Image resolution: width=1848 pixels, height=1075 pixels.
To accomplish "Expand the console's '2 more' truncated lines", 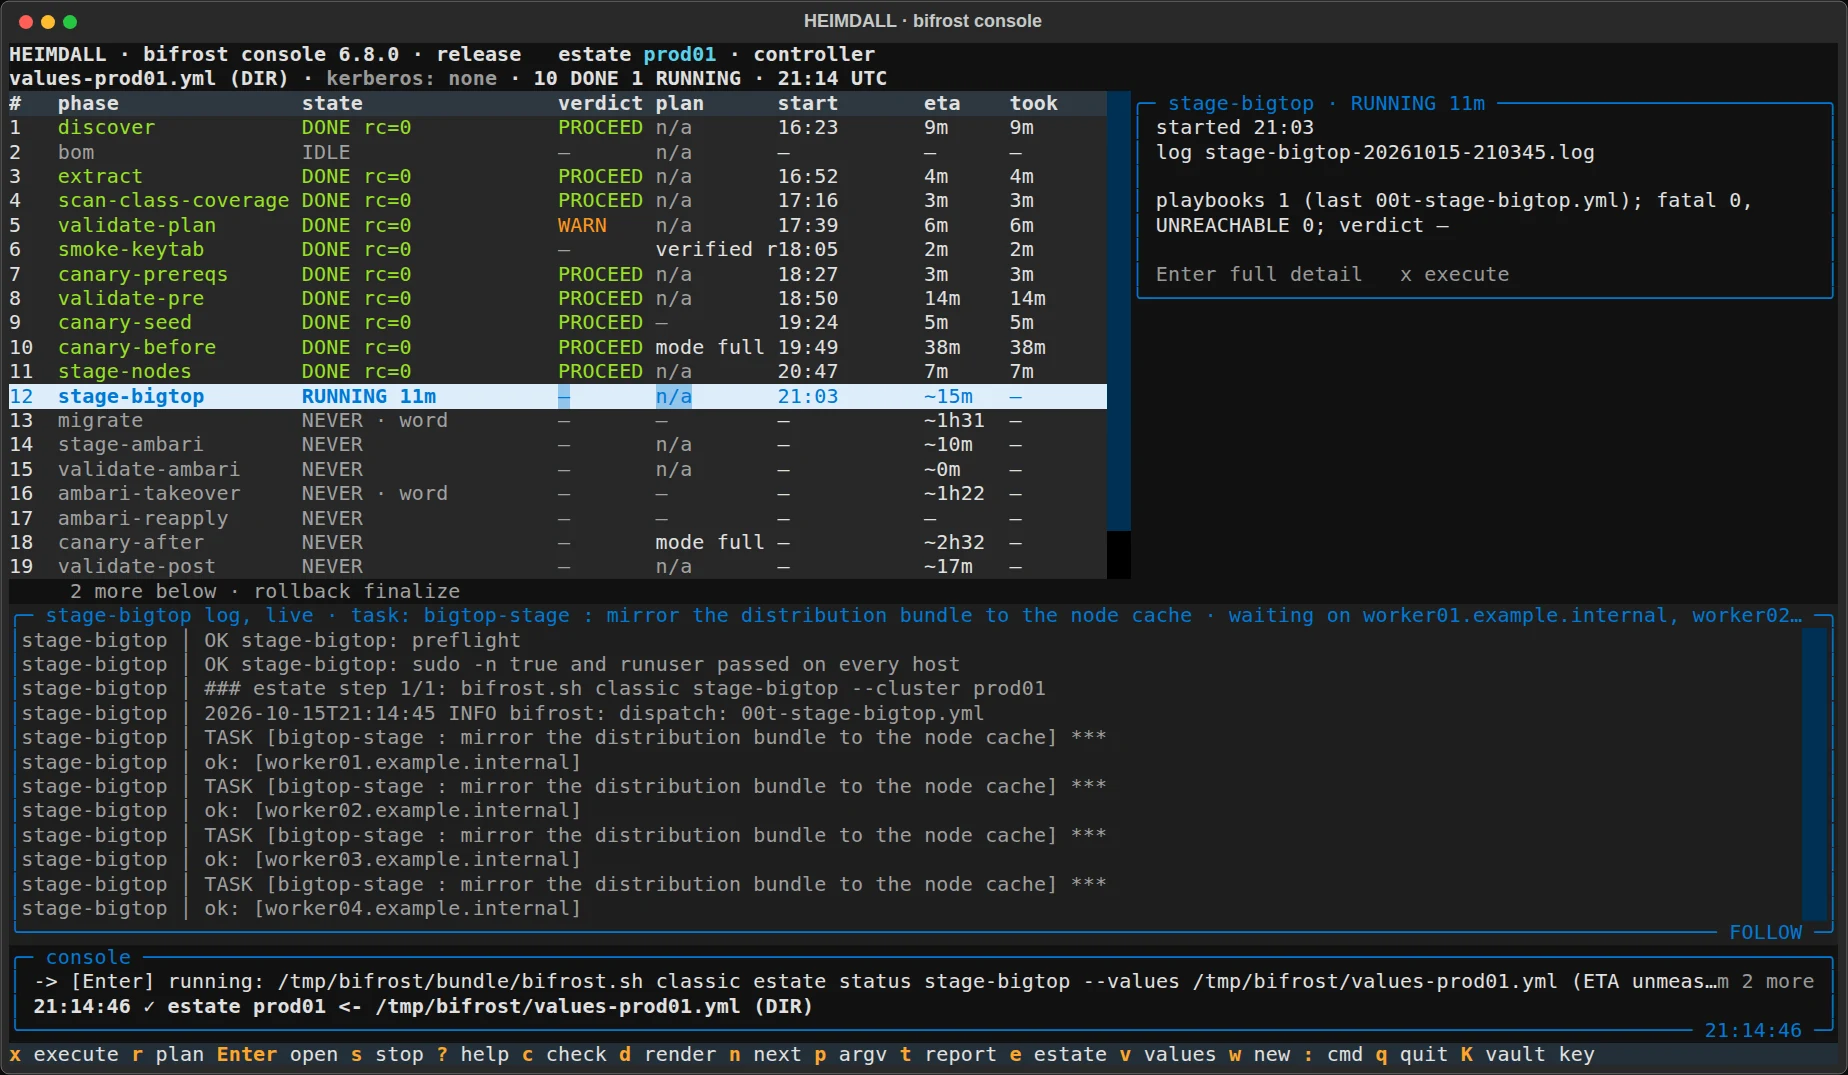I will pyautogui.click(x=1777, y=982).
